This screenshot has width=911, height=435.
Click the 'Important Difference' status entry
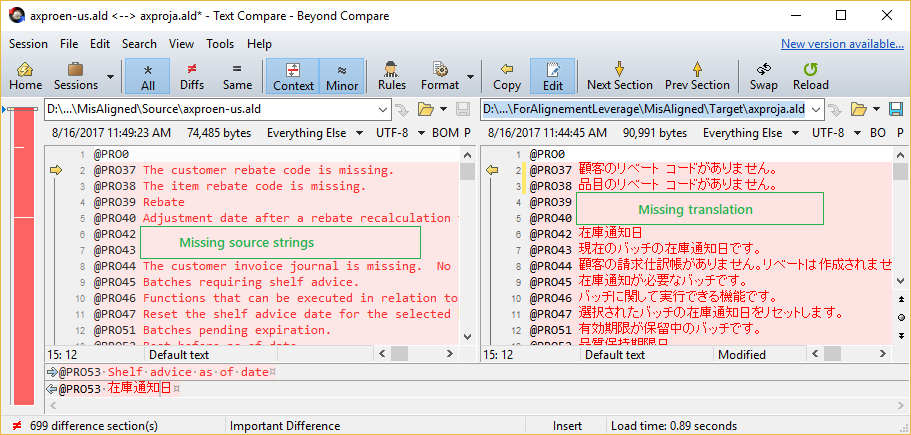tap(285, 426)
